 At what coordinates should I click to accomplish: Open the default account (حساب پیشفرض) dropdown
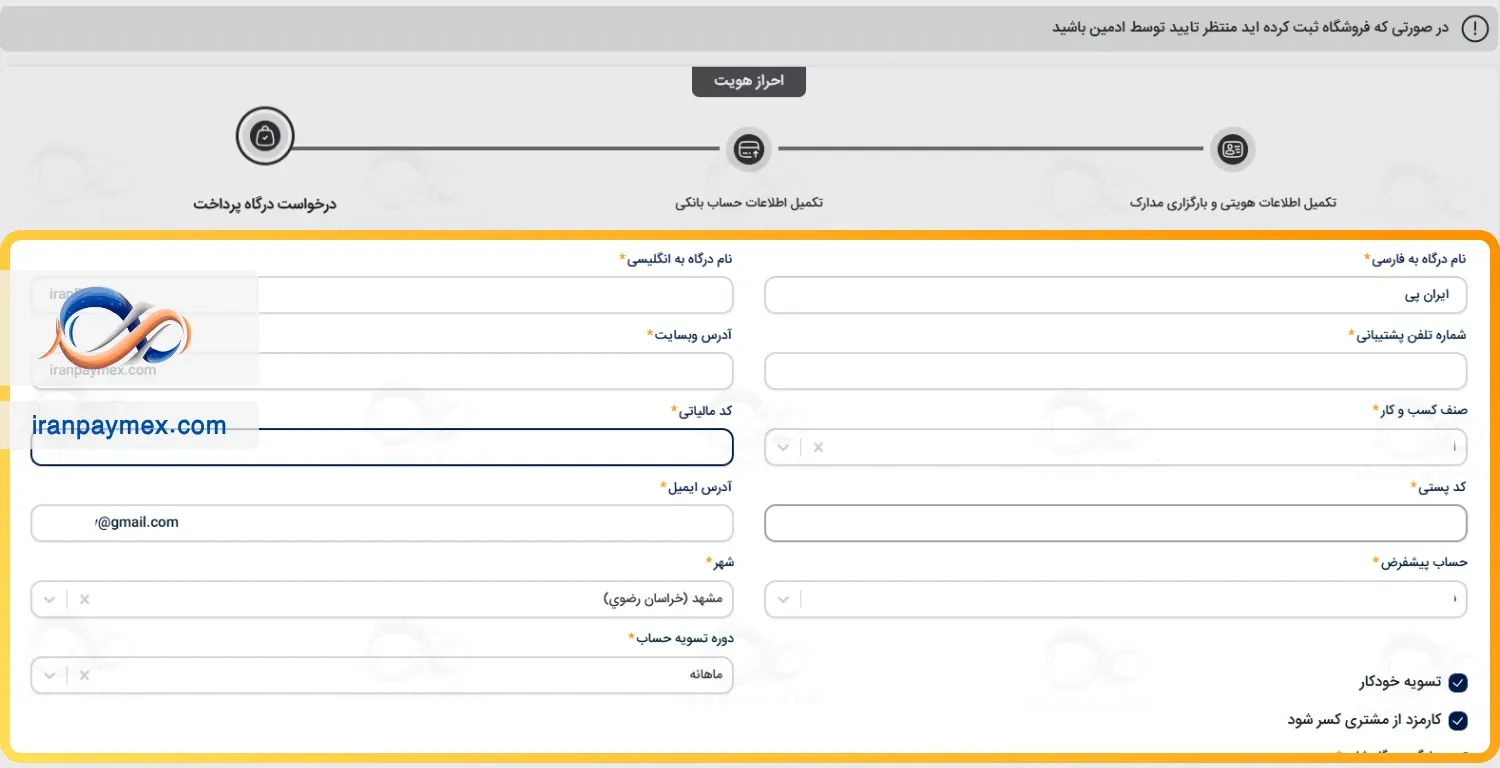[783, 599]
